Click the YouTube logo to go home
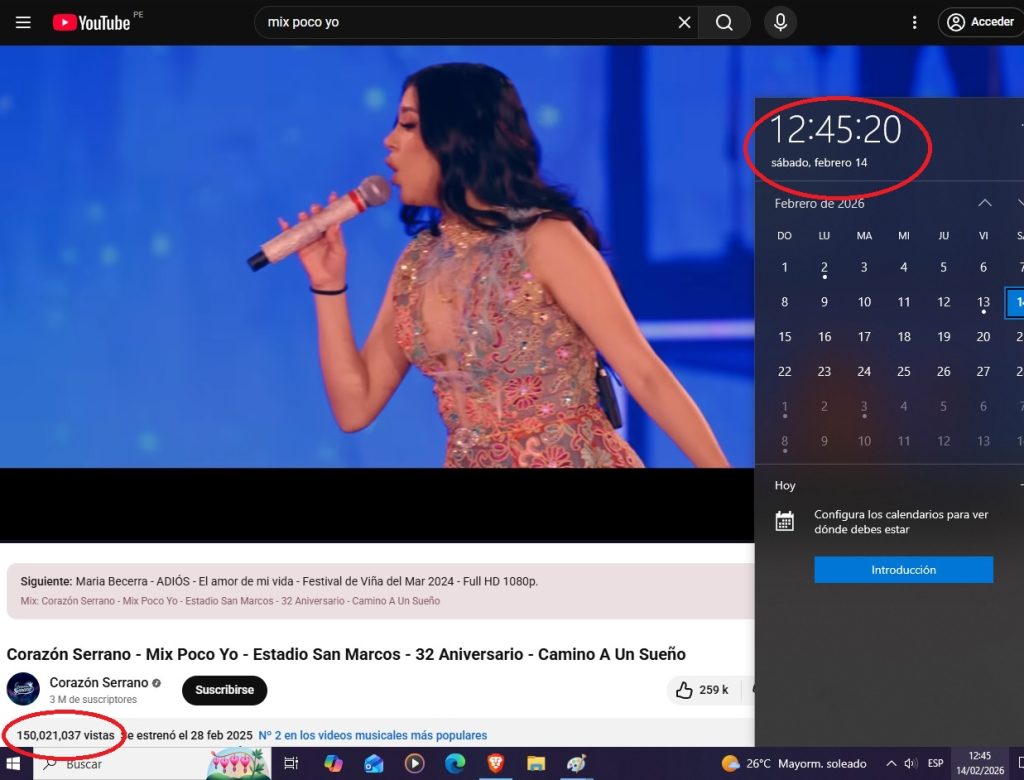 [92, 22]
